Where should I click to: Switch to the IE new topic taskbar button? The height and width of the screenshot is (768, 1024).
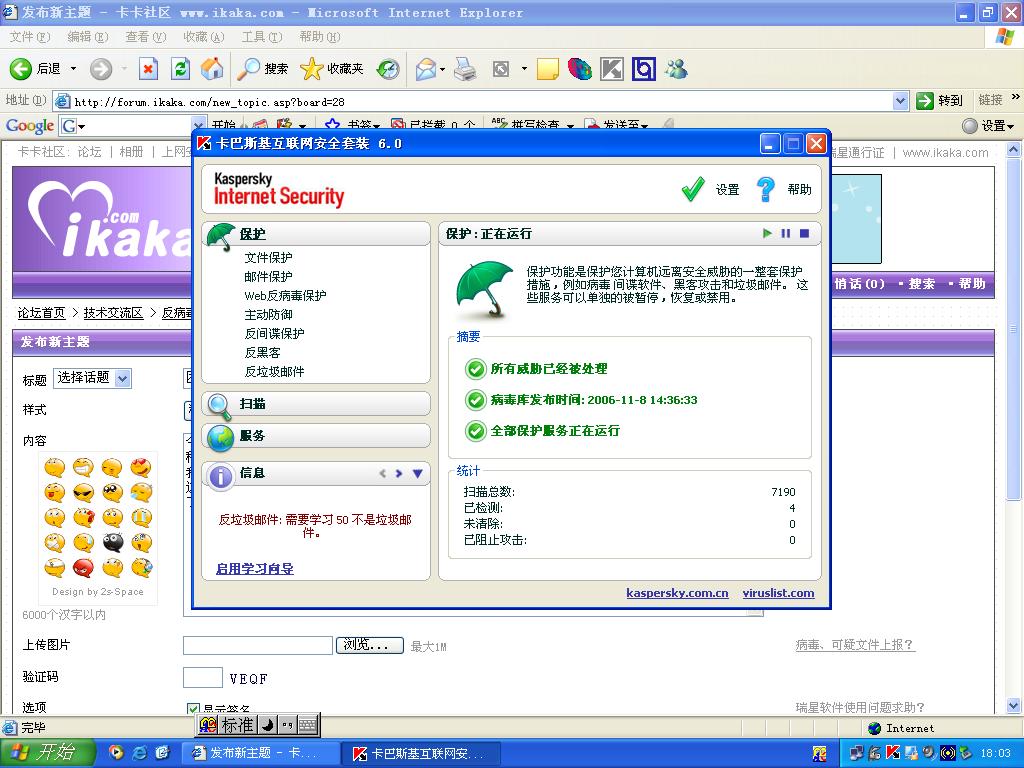[x=260, y=754]
